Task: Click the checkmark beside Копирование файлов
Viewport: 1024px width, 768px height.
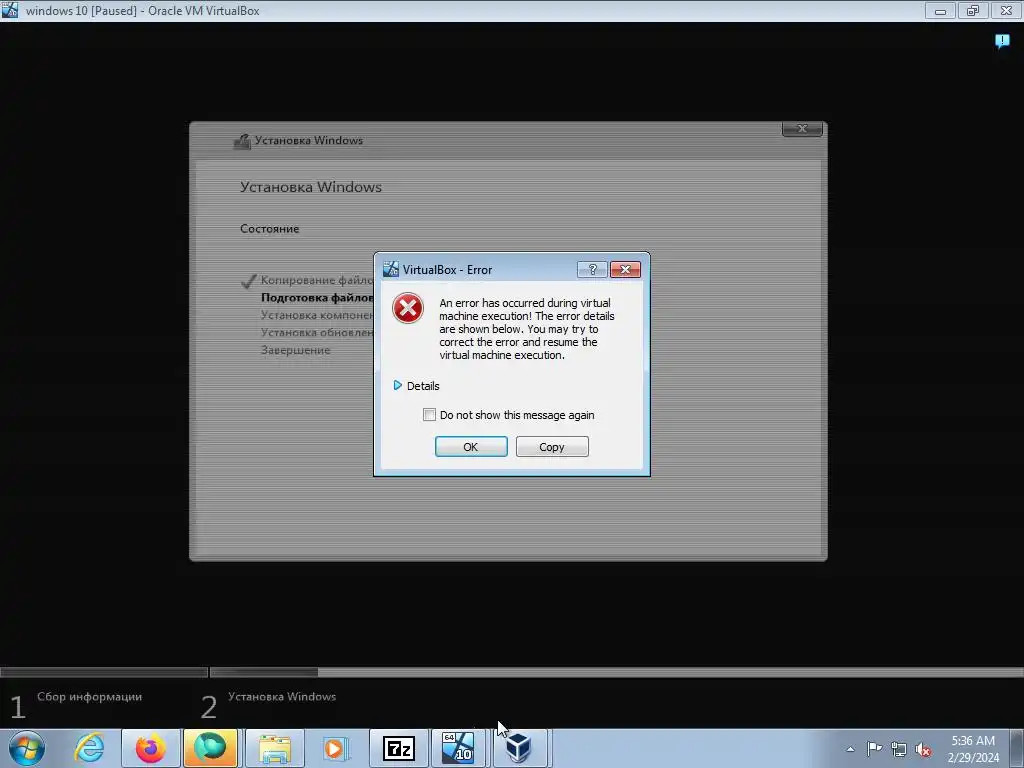Action: [248, 281]
